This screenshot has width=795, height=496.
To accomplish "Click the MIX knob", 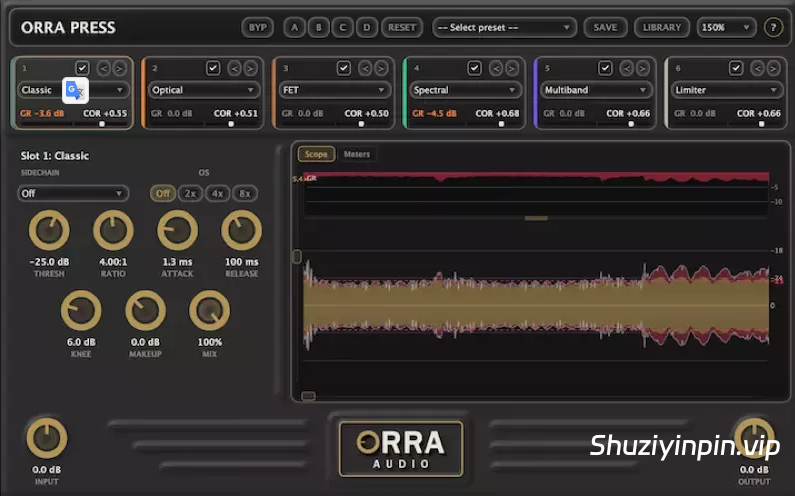I will point(209,310).
